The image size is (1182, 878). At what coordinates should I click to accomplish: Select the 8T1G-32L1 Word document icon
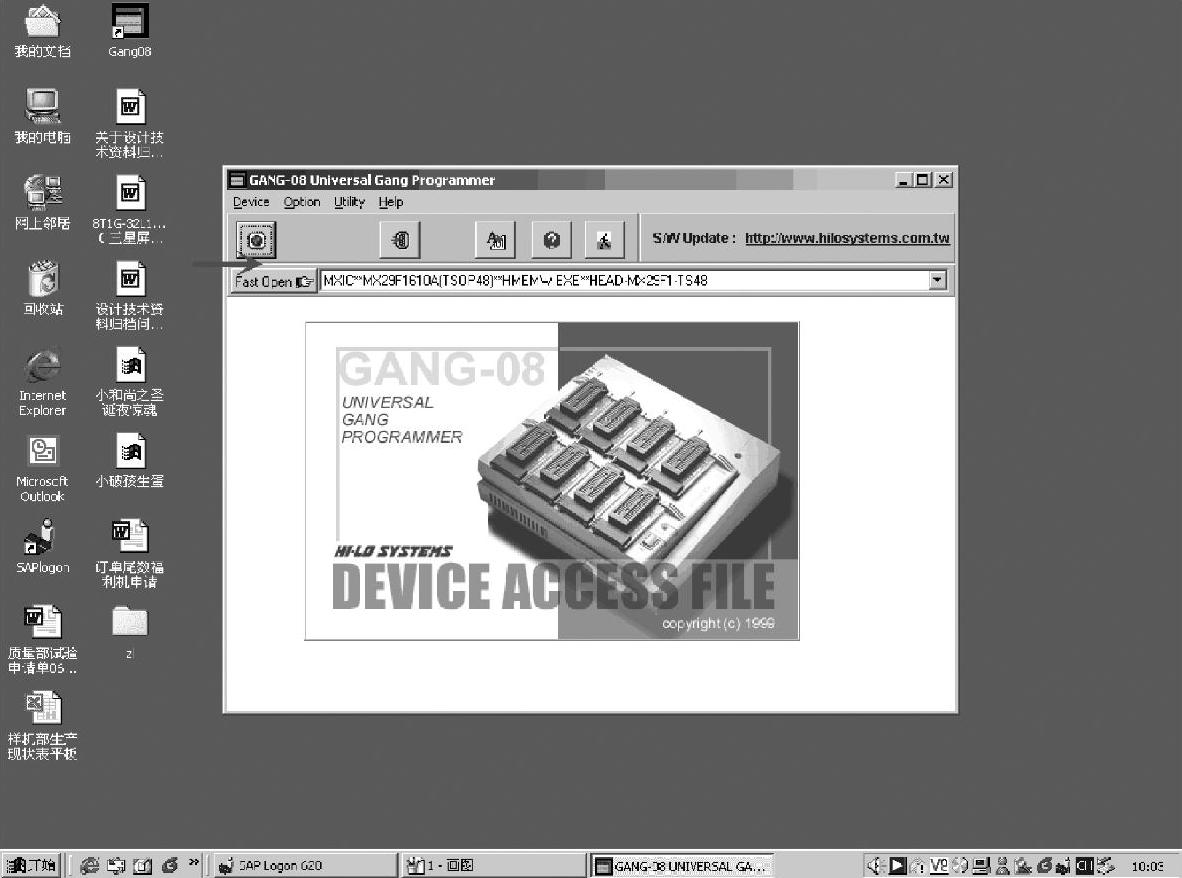129,210
